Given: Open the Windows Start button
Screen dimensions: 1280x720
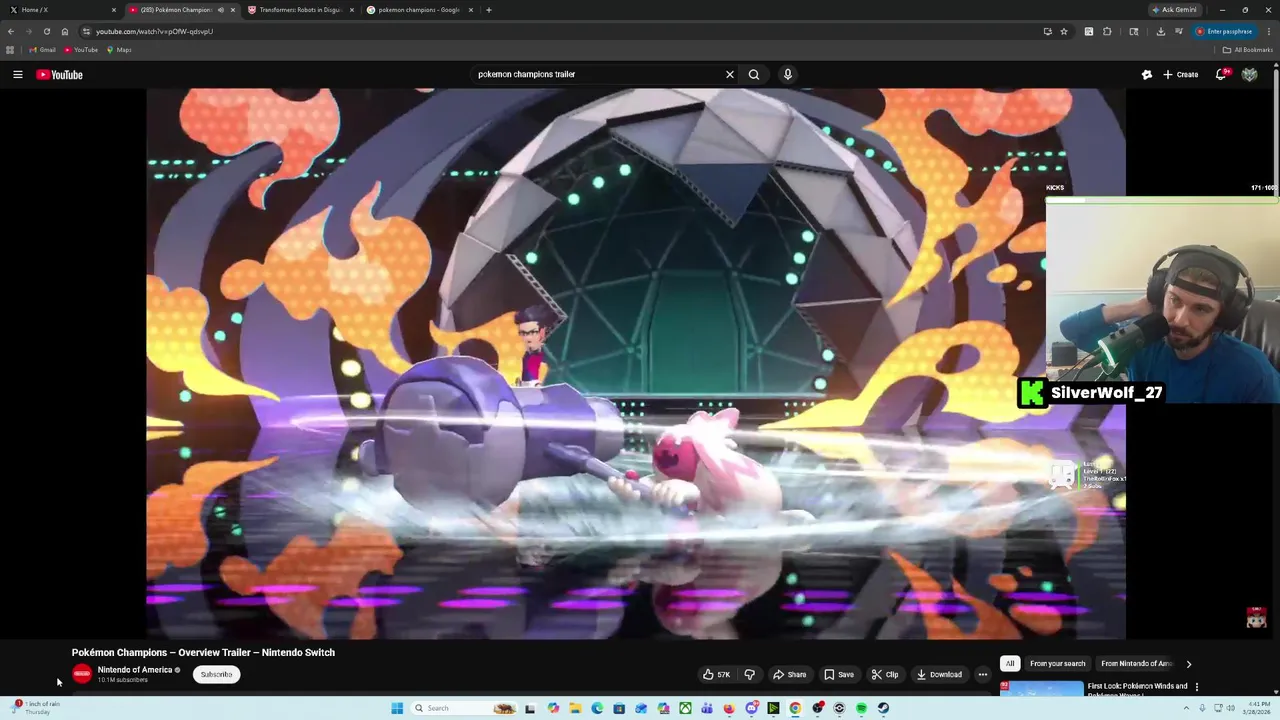Looking at the screenshot, I should click(x=397, y=708).
